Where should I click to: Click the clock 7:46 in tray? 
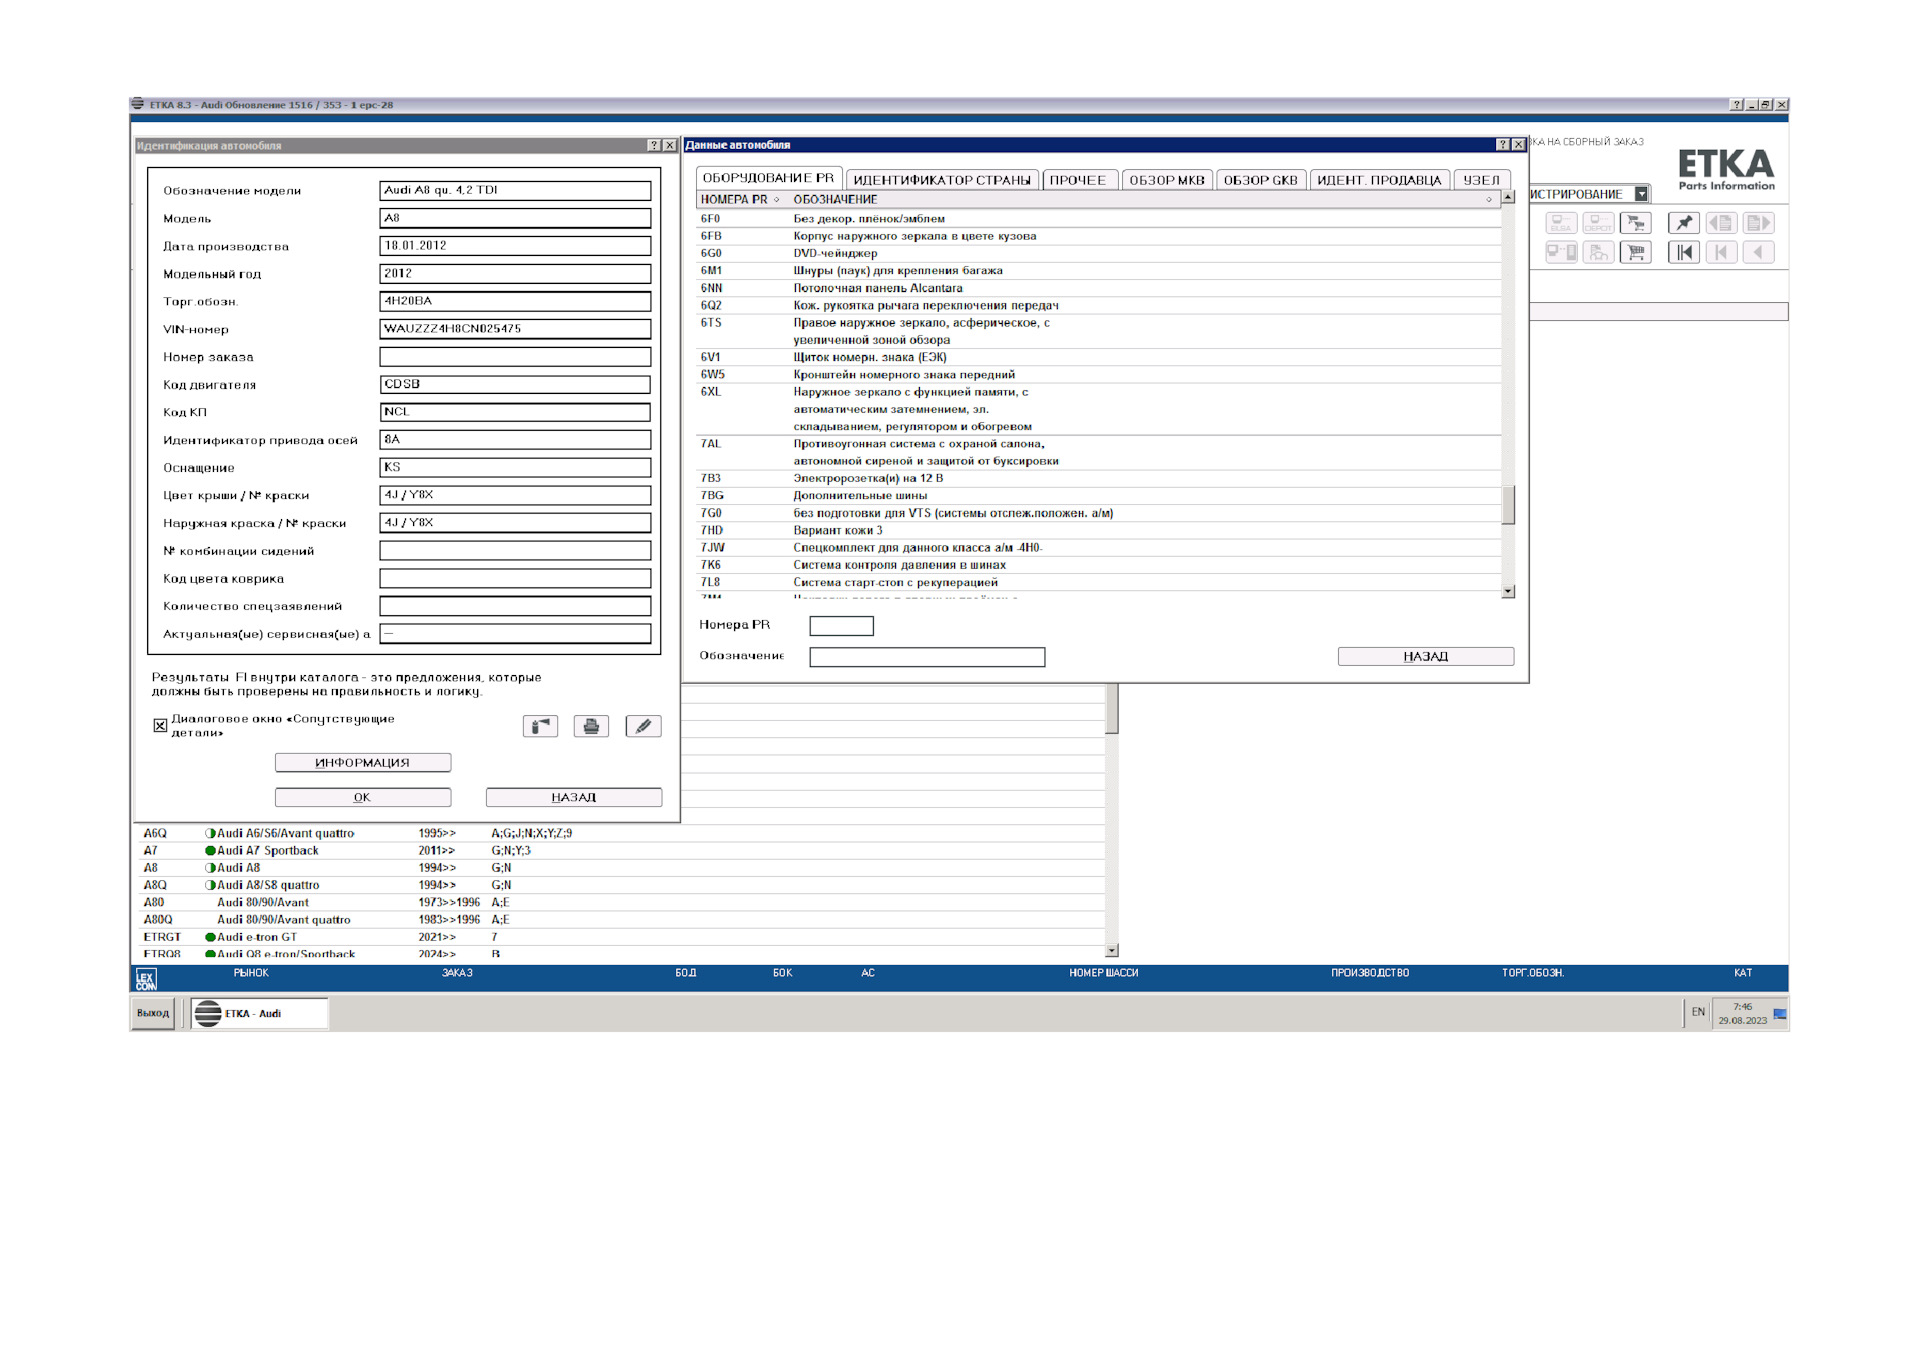point(1742,1007)
